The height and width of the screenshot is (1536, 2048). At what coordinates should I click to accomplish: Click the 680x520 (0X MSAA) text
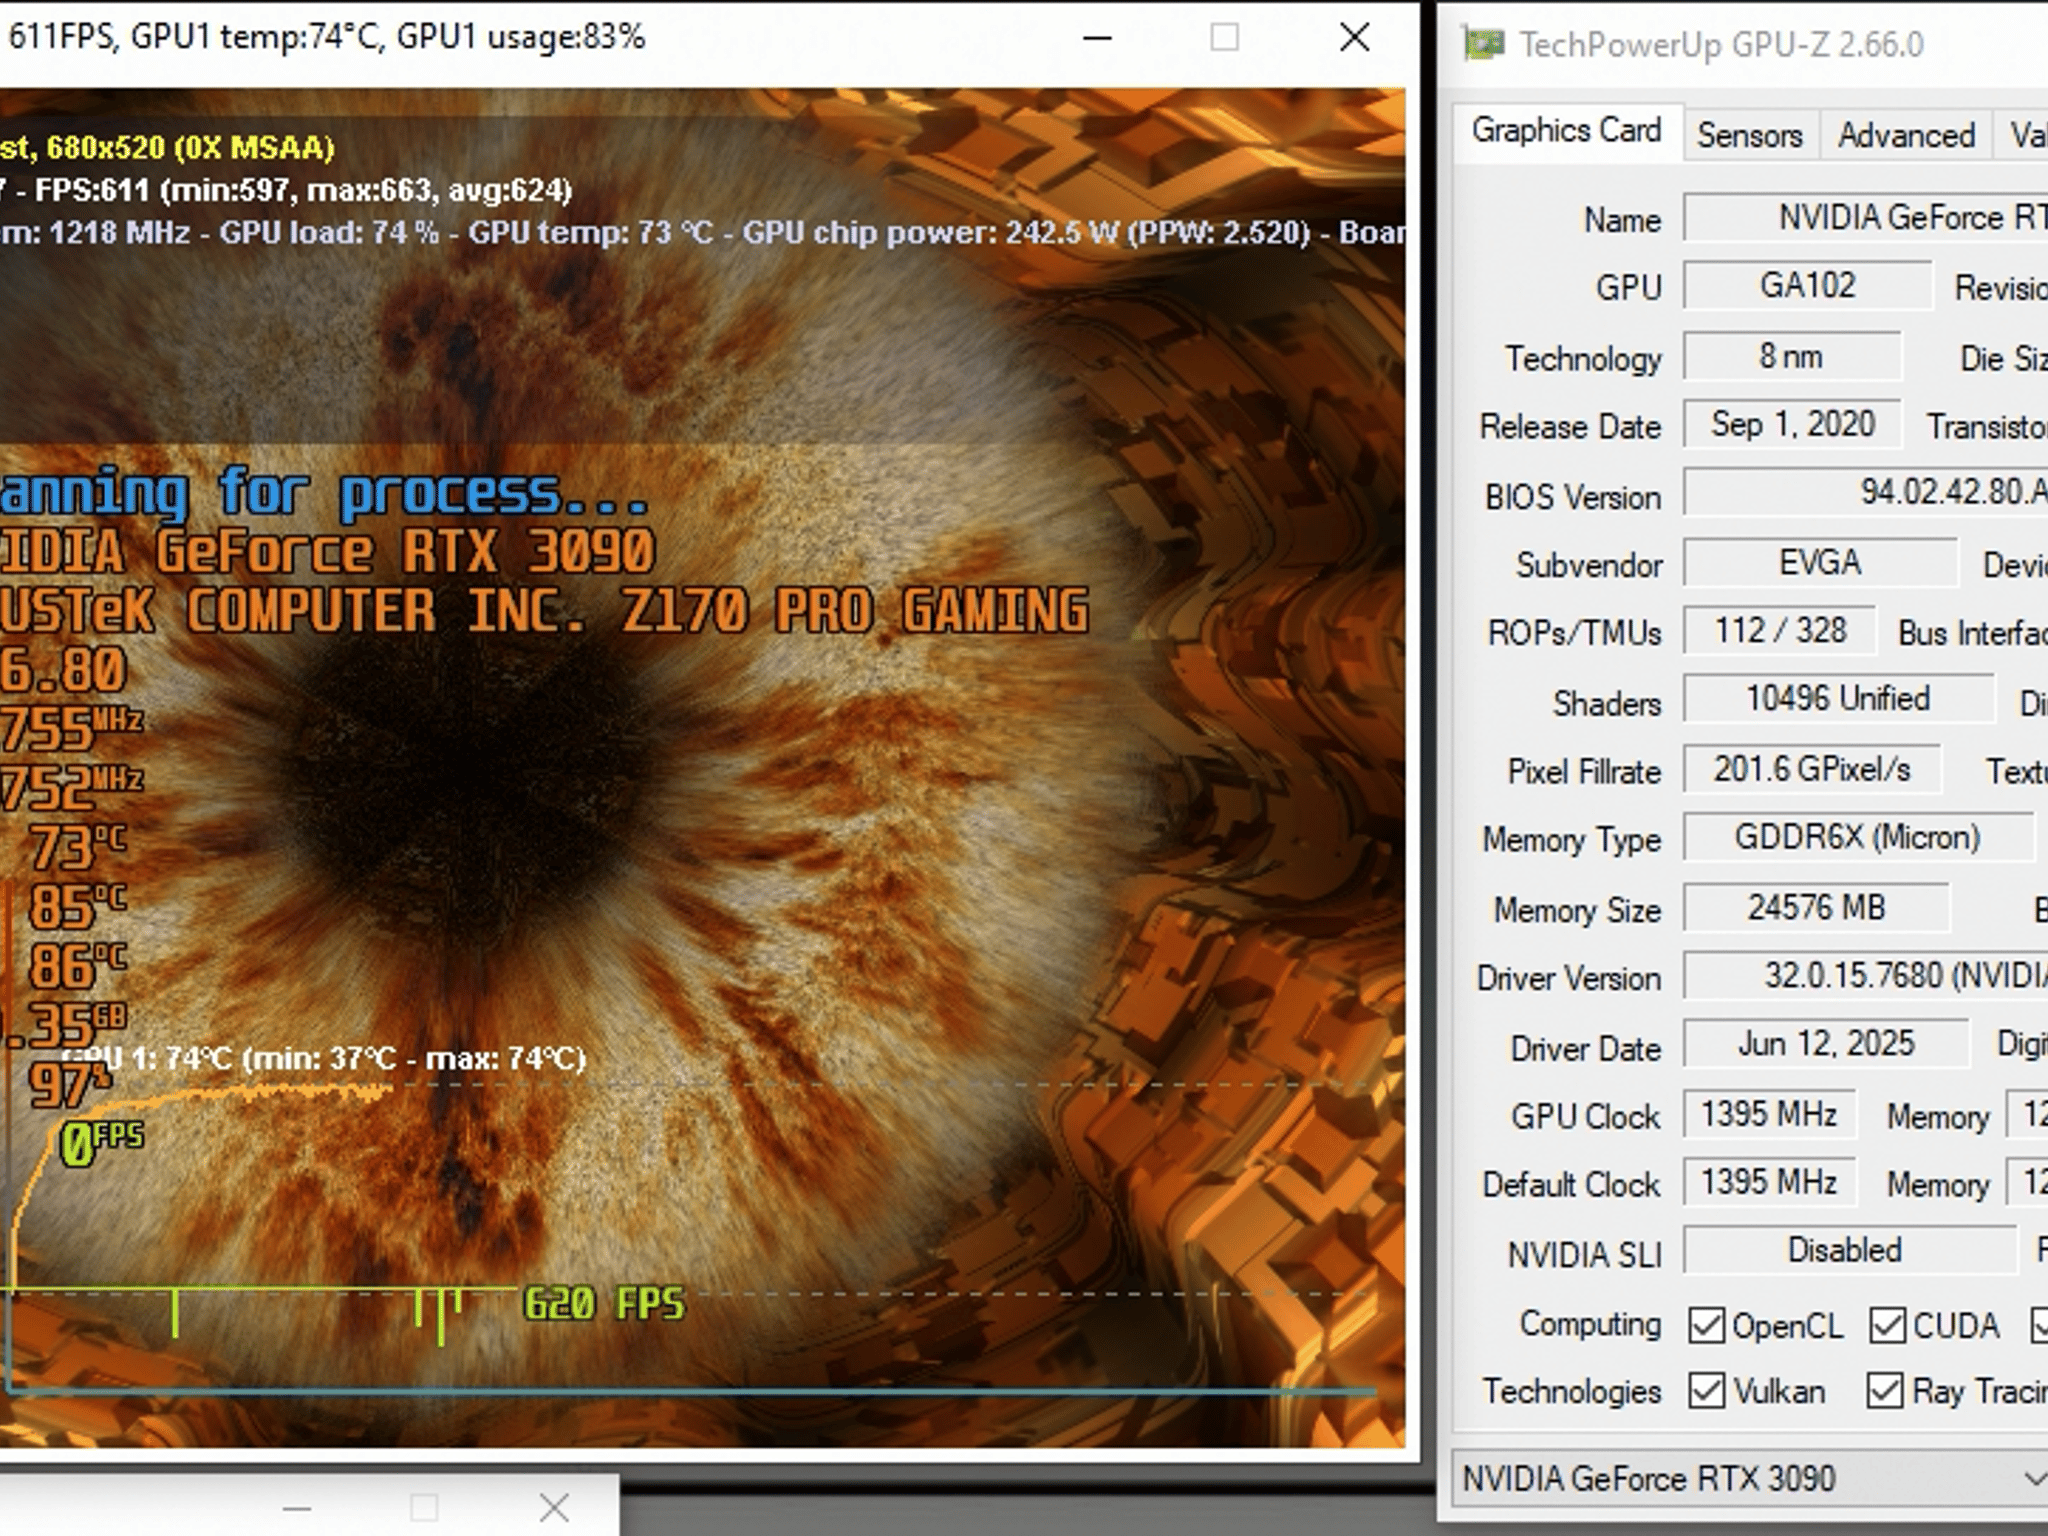point(190,148)
